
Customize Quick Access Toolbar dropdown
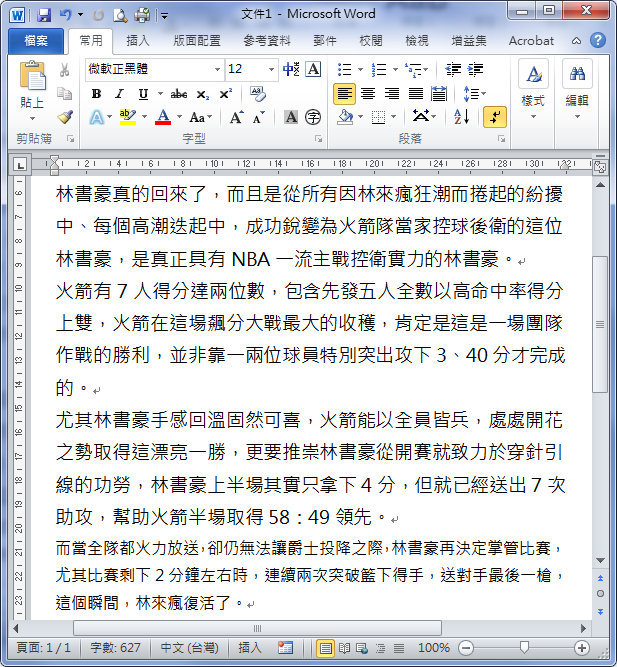[164, 16]
